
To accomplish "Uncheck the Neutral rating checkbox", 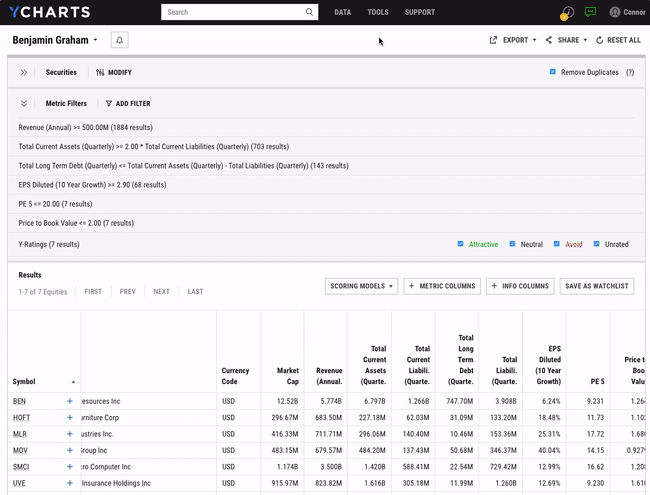I will click(x=512, y=244).
